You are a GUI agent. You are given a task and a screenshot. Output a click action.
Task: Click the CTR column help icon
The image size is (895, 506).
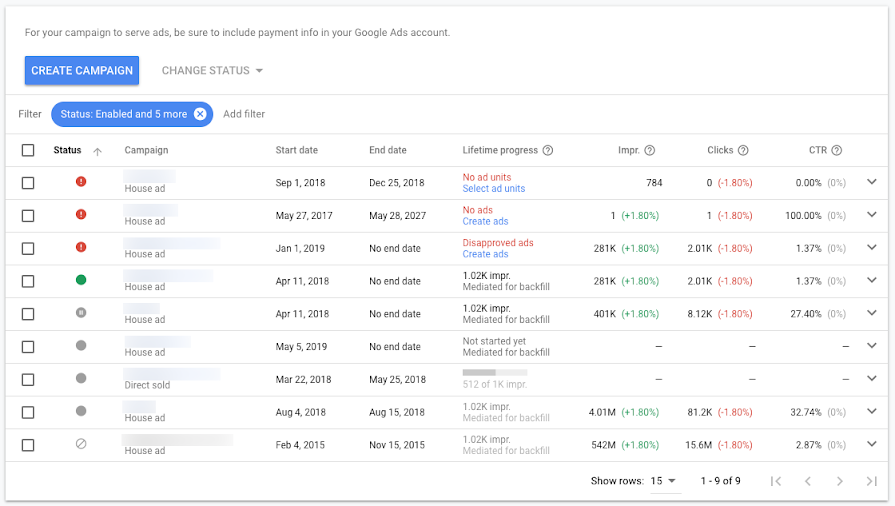tap(836, 151)
